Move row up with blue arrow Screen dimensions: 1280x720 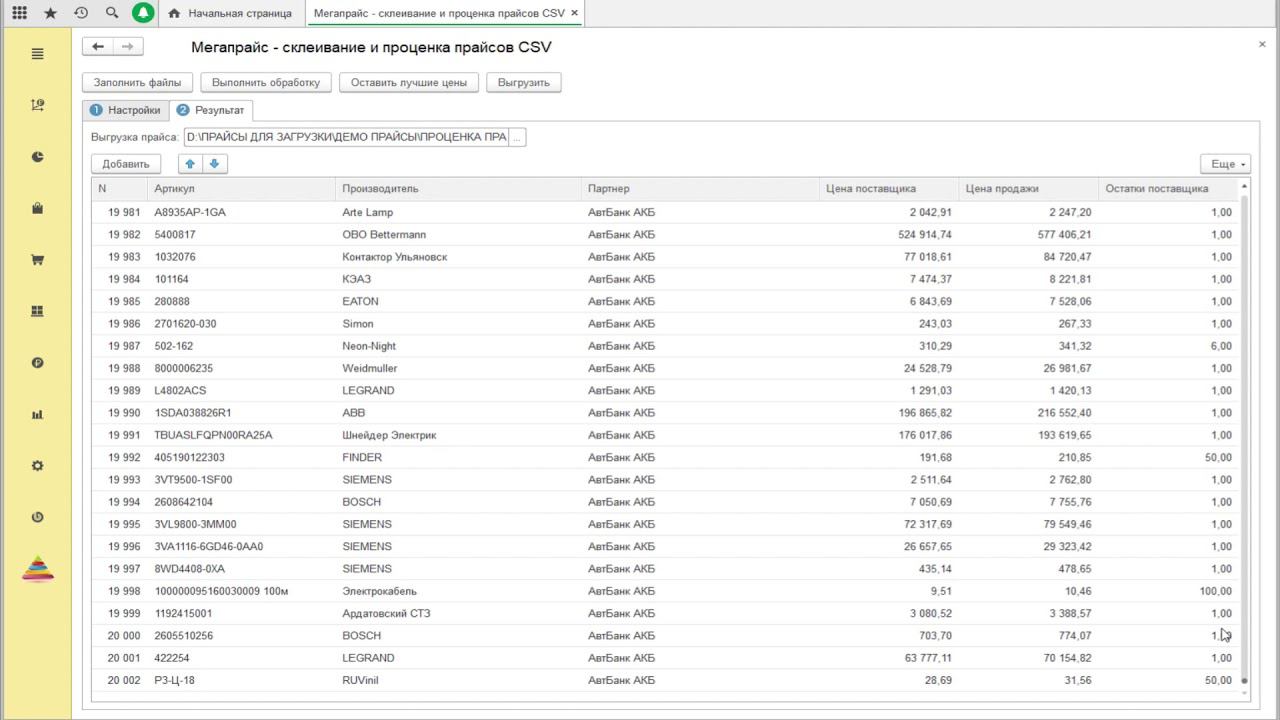190,164
